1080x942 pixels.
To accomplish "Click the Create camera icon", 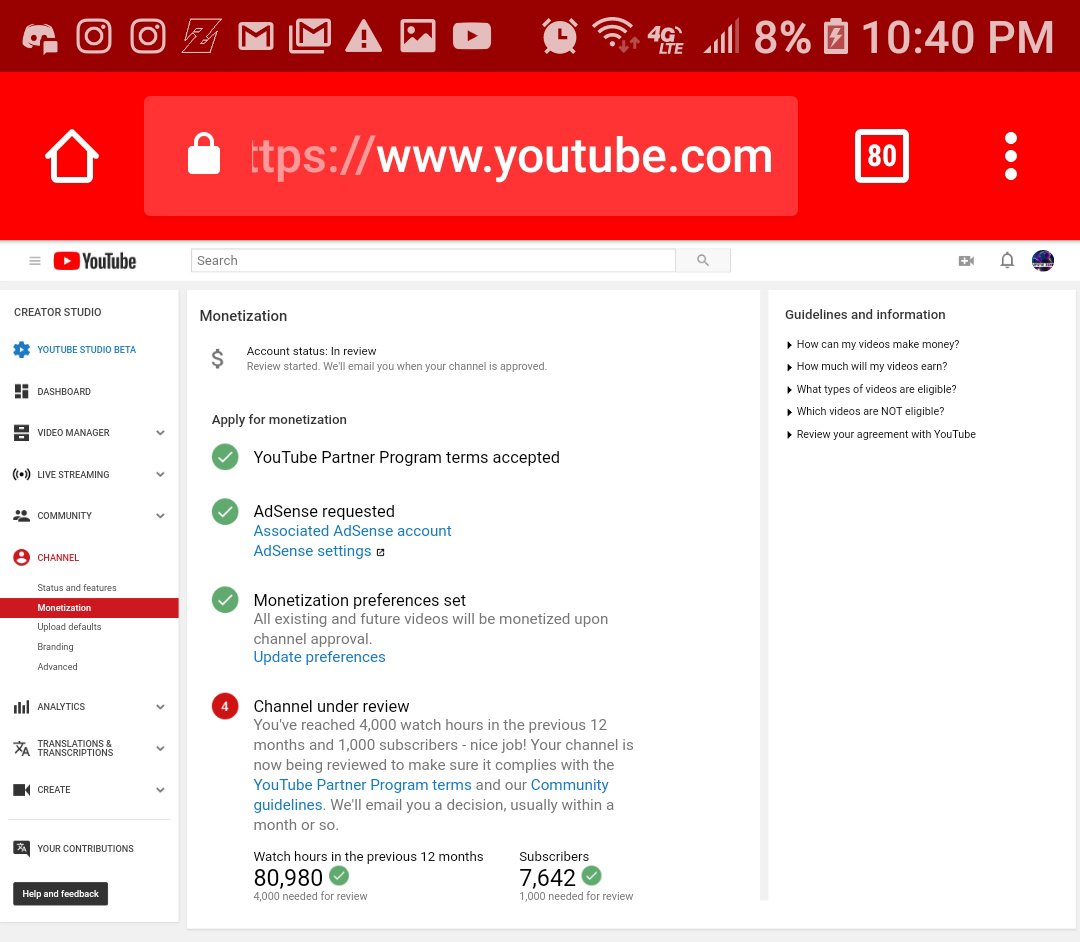I will (21, 789).
